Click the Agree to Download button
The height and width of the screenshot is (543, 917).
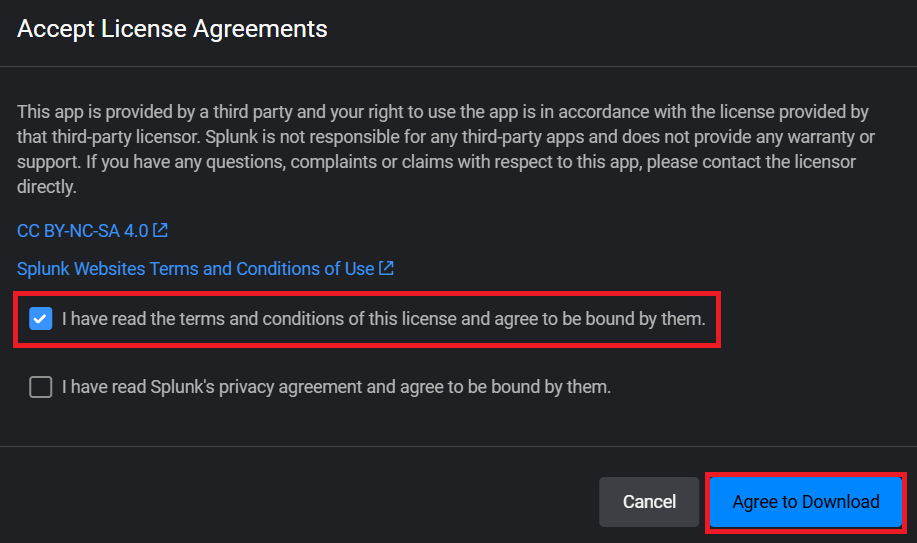805,502
